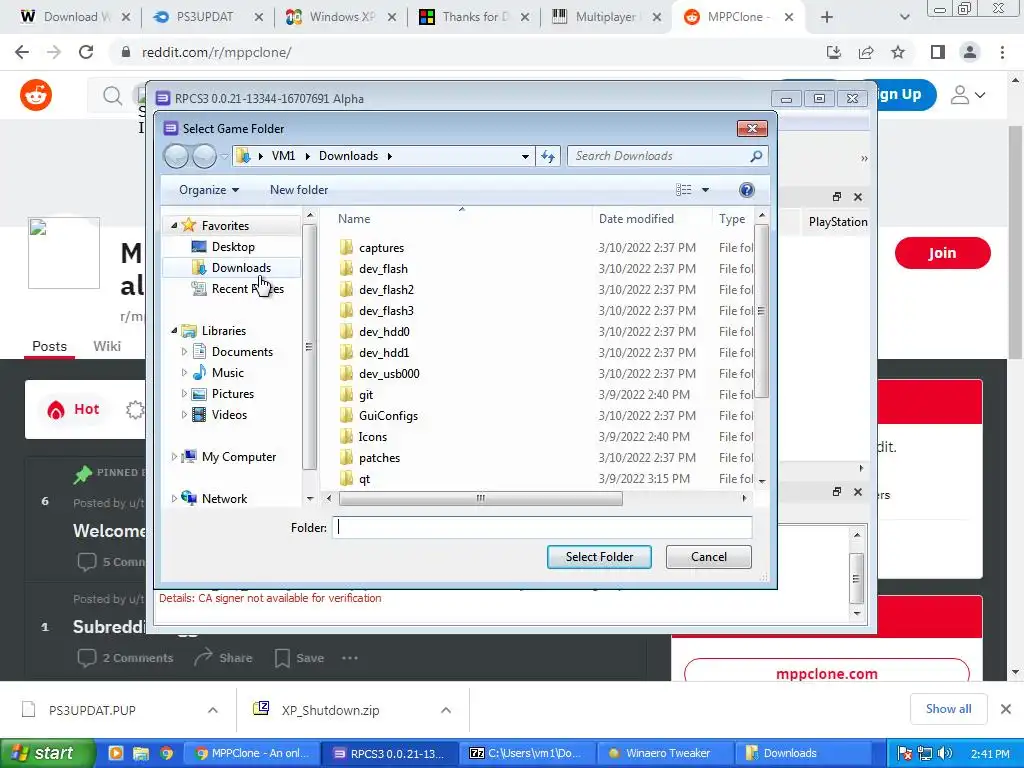
Task: Reload the Reddit page in Chrome
Action: pyautogui.click(x=86, y=52)
